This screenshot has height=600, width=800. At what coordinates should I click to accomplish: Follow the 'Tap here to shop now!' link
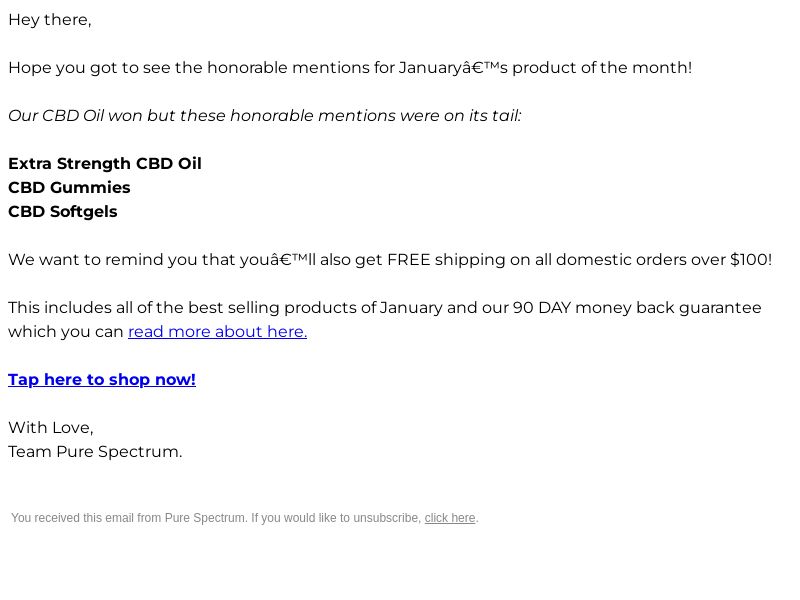102,380
